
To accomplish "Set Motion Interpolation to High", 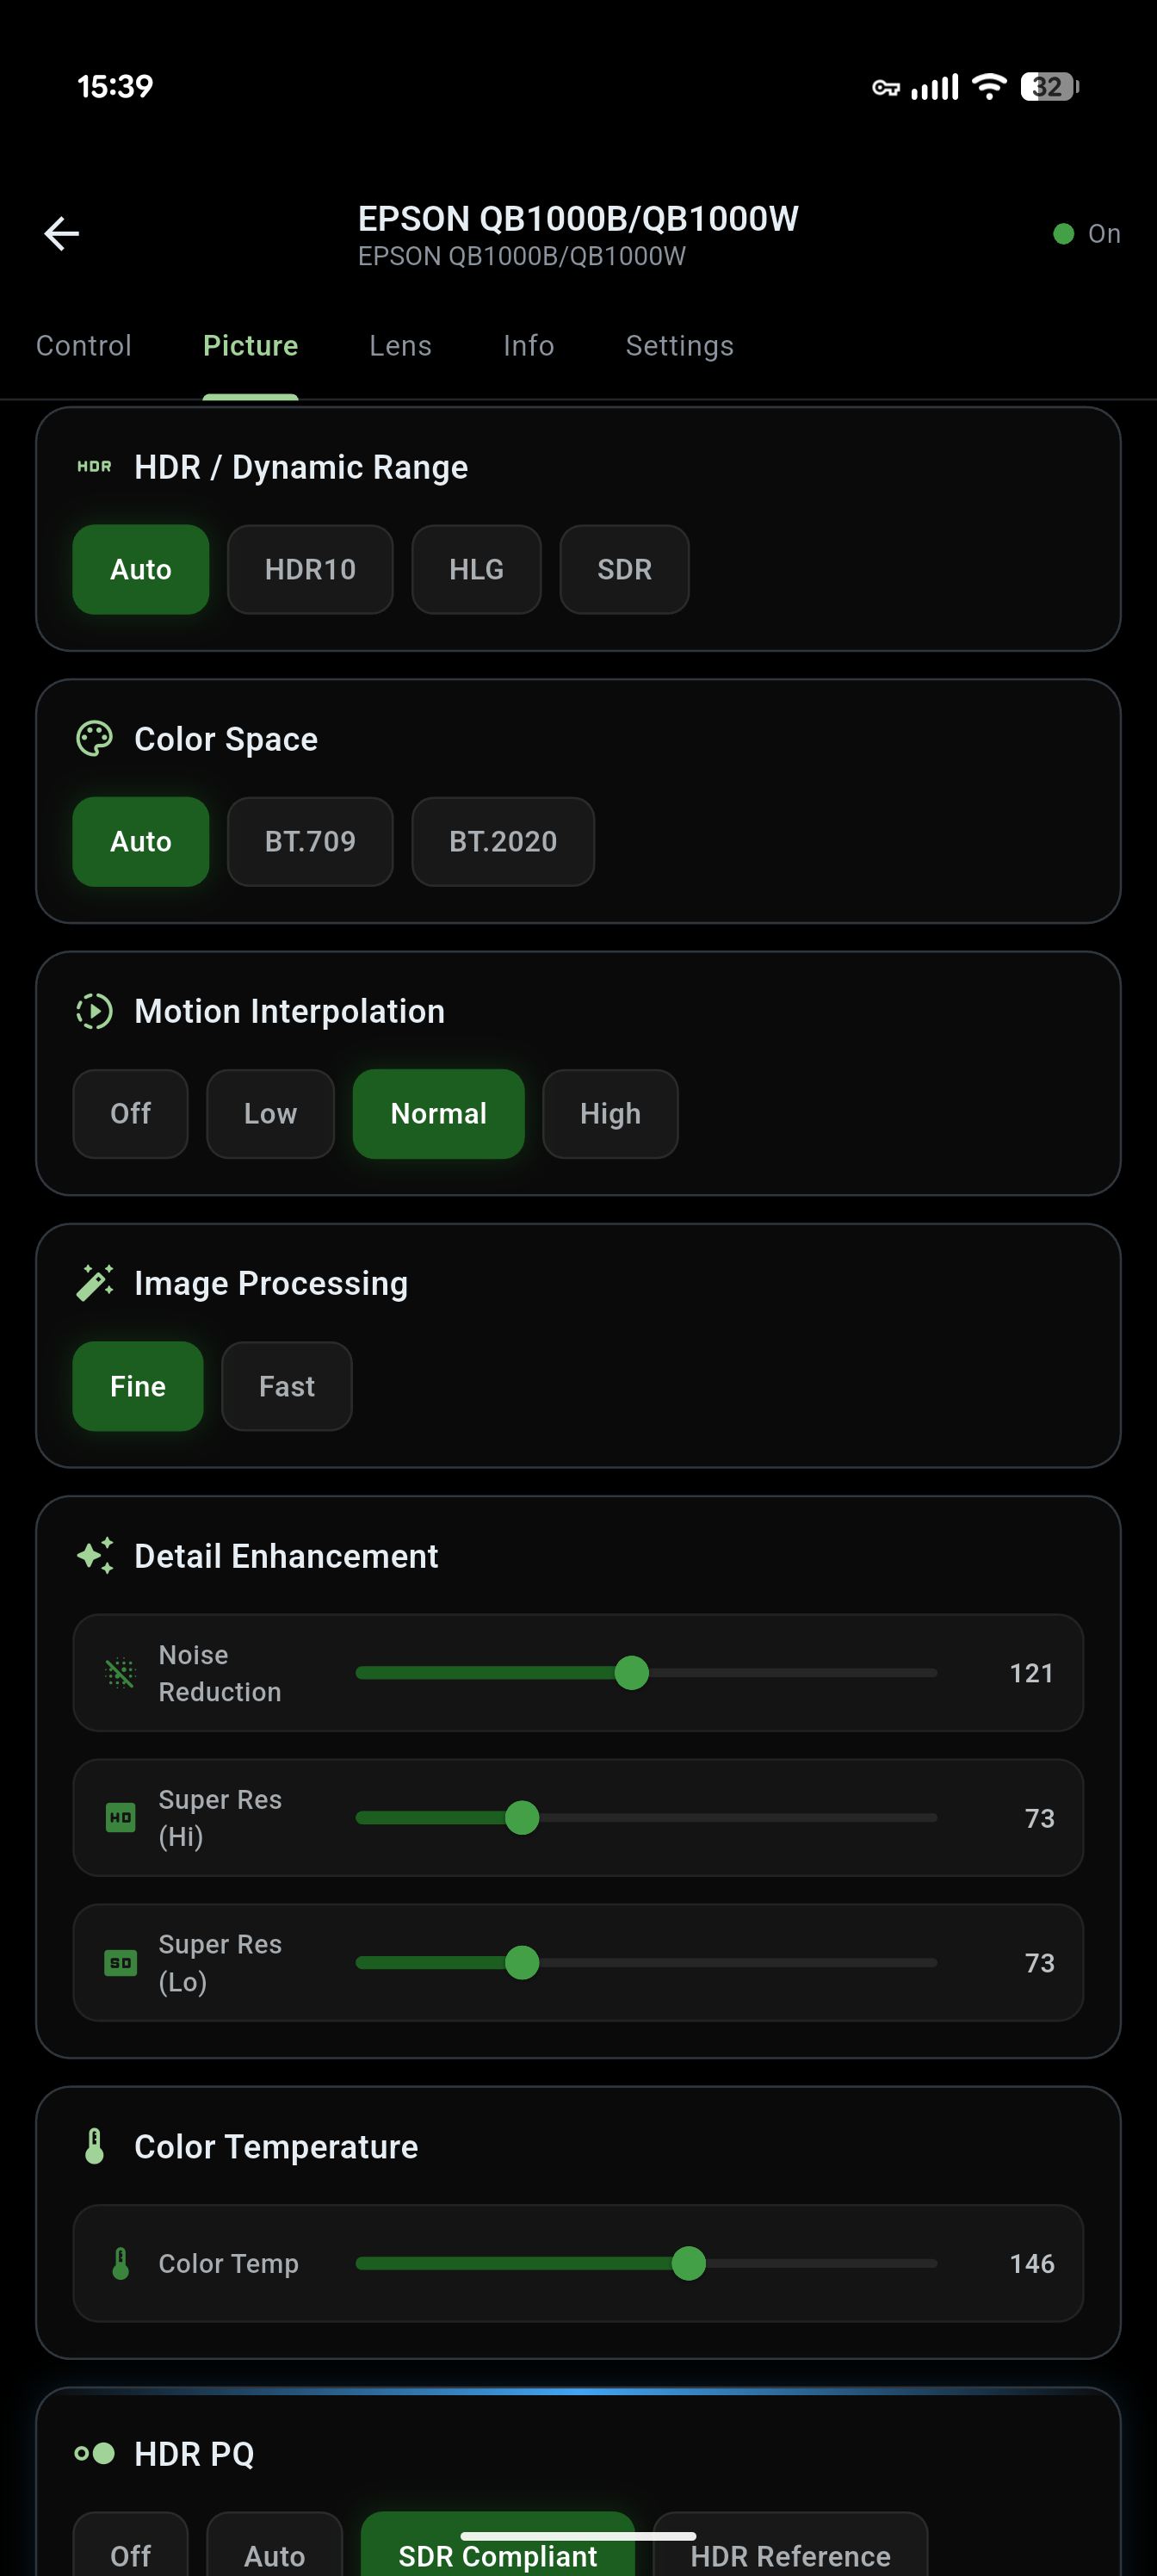I will [x=610, y=1113].
